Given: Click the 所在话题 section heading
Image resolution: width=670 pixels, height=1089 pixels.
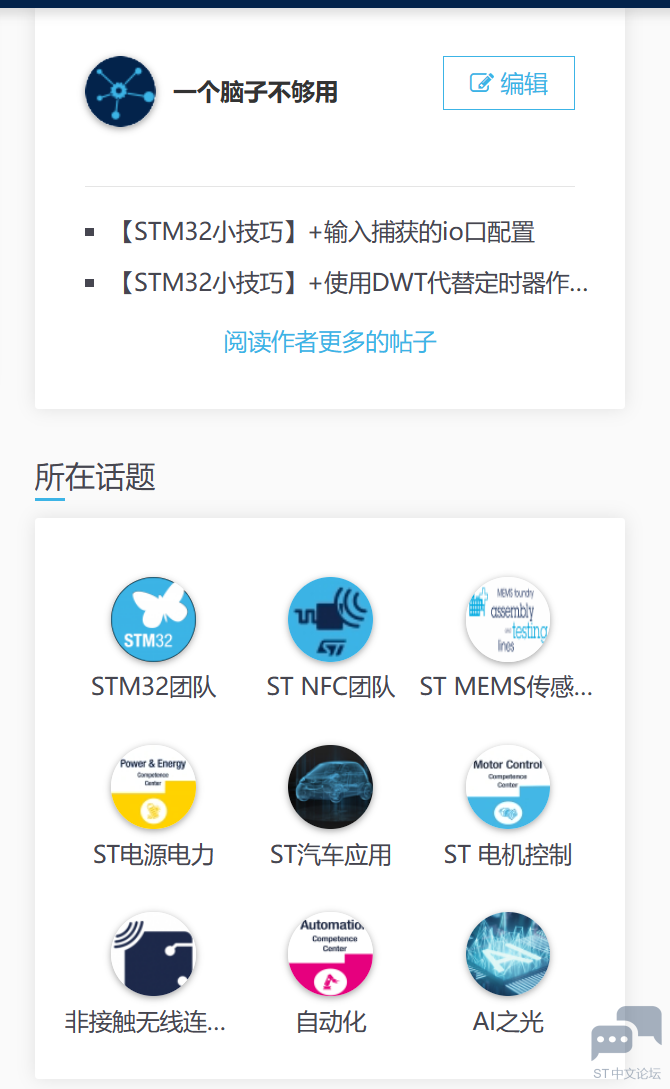Looking at the screenshot, I should pyautogui.click(x=95, y=477).
